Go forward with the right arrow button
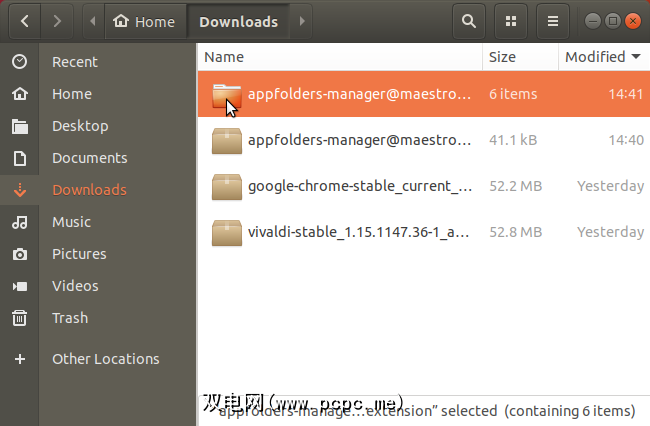The width and height of the screenshot is (650, 426). tap(57, 21)
